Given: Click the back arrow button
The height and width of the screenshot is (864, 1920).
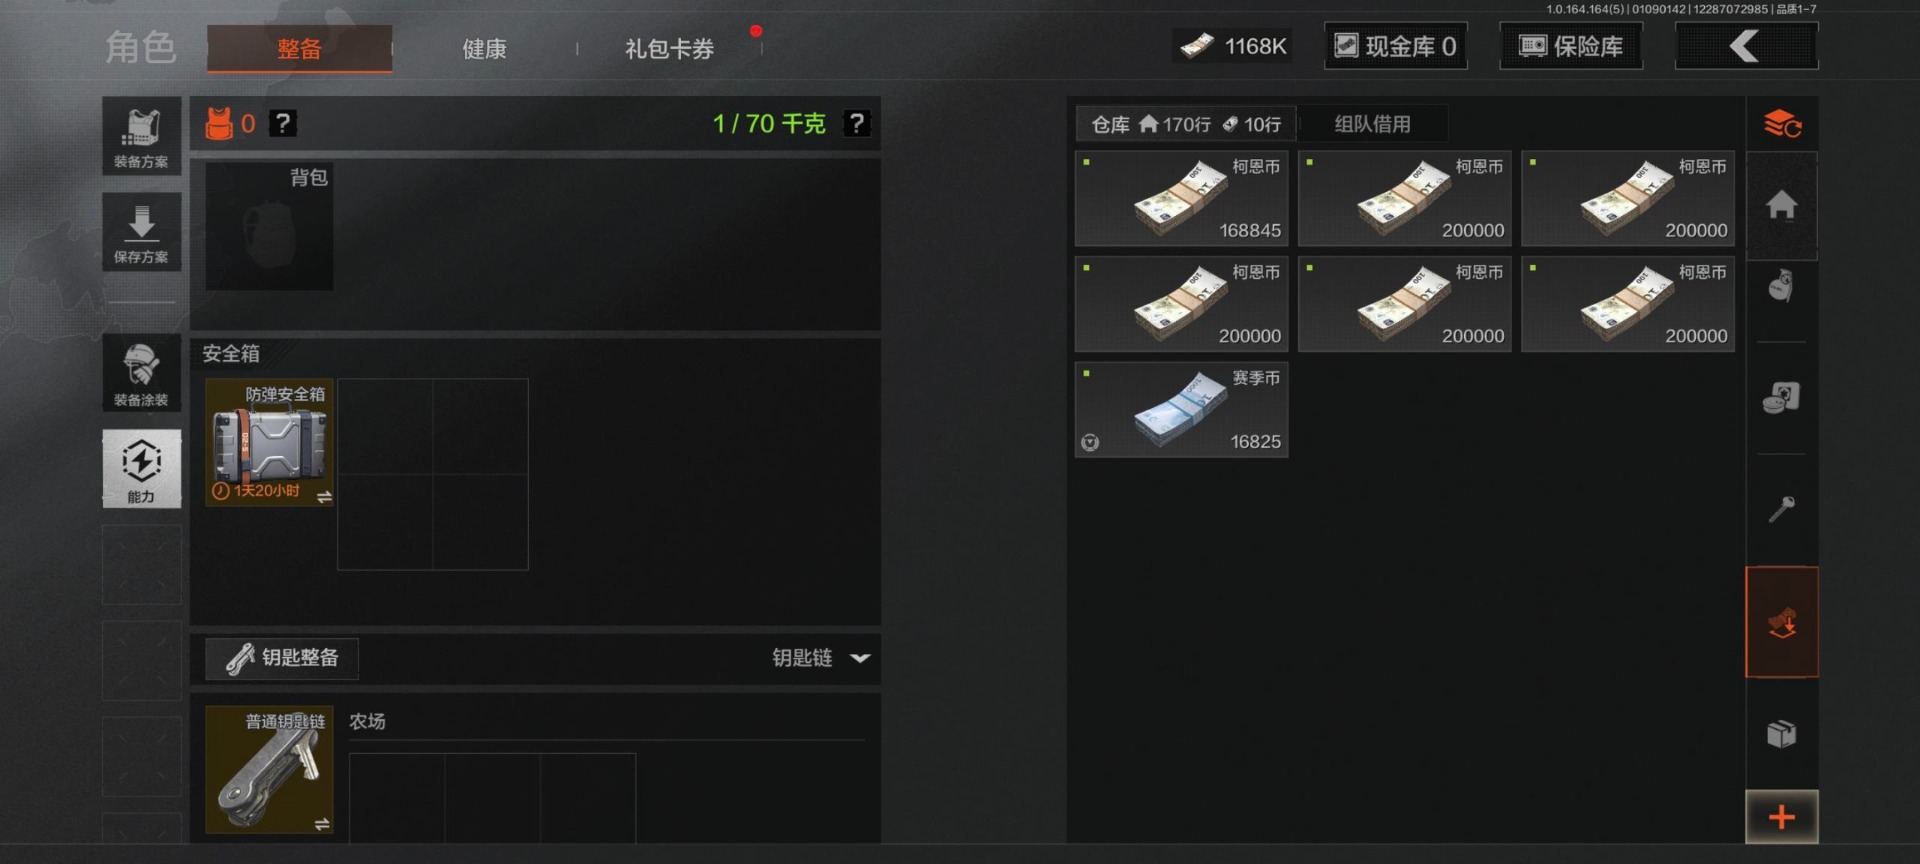Looking at the screenshot, I should (1746, 46).
